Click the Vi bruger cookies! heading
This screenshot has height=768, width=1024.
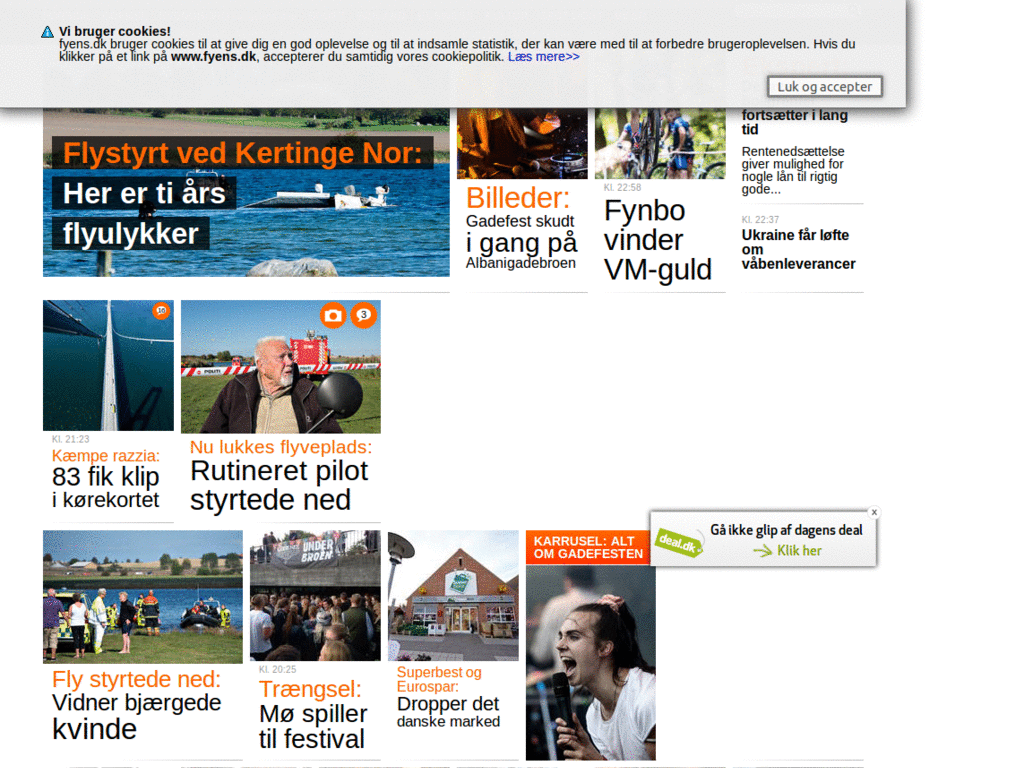point(114,31)
